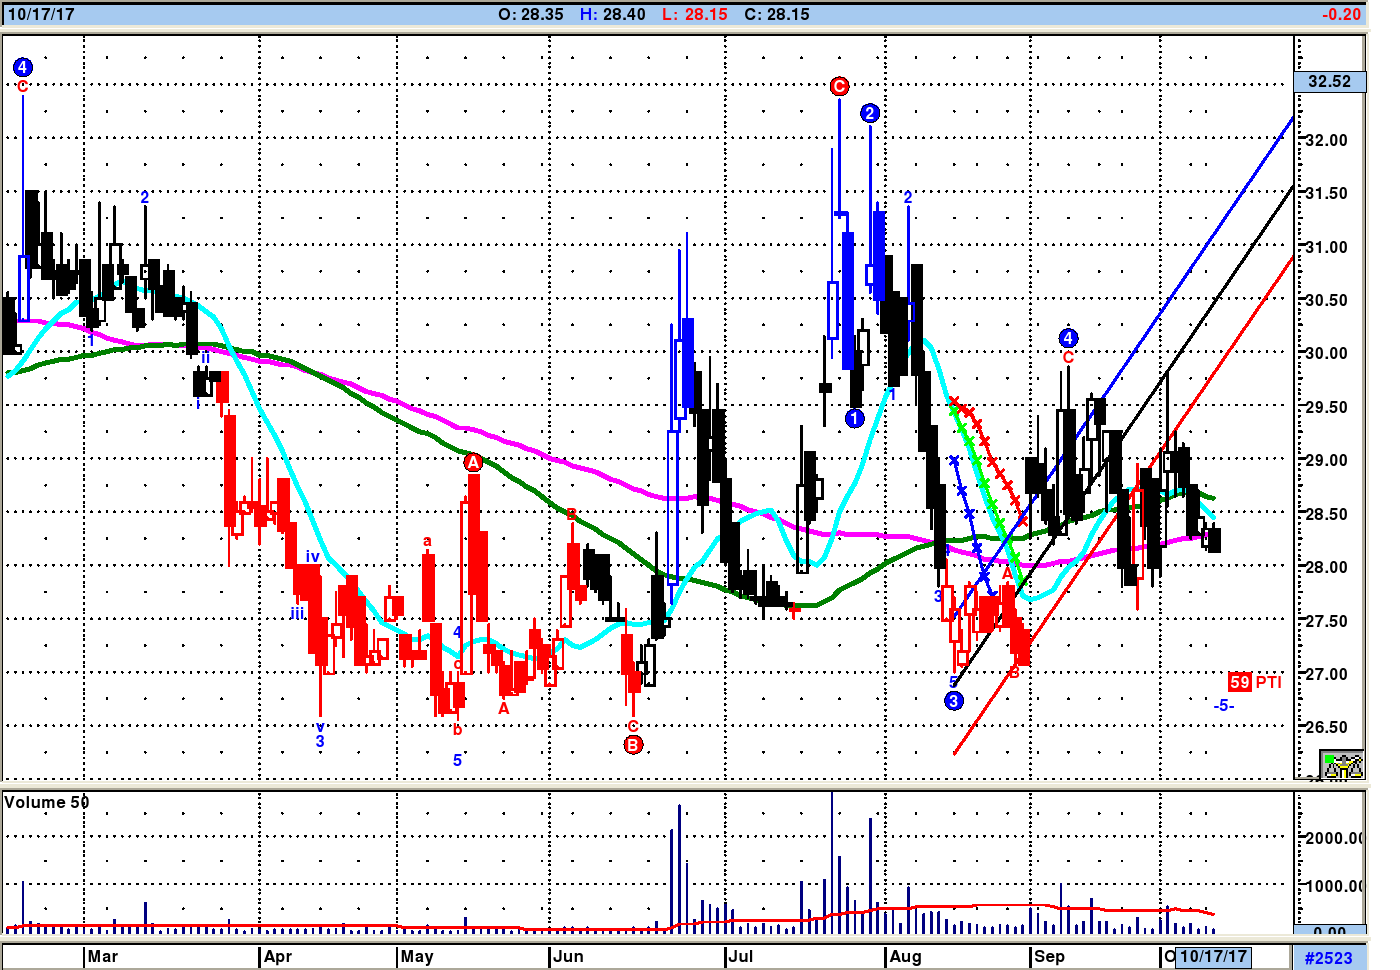Viewport: 1400px width, 970px height.
Task: Click the low value L: 28.15 in header
Action: point(695,14)
